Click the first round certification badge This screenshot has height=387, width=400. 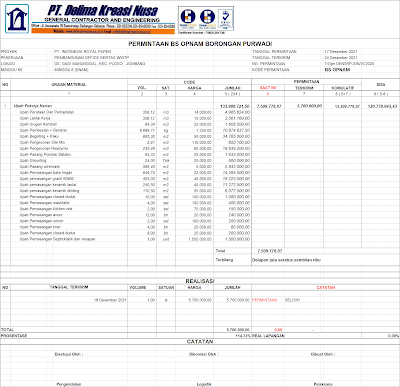point(188,18)
